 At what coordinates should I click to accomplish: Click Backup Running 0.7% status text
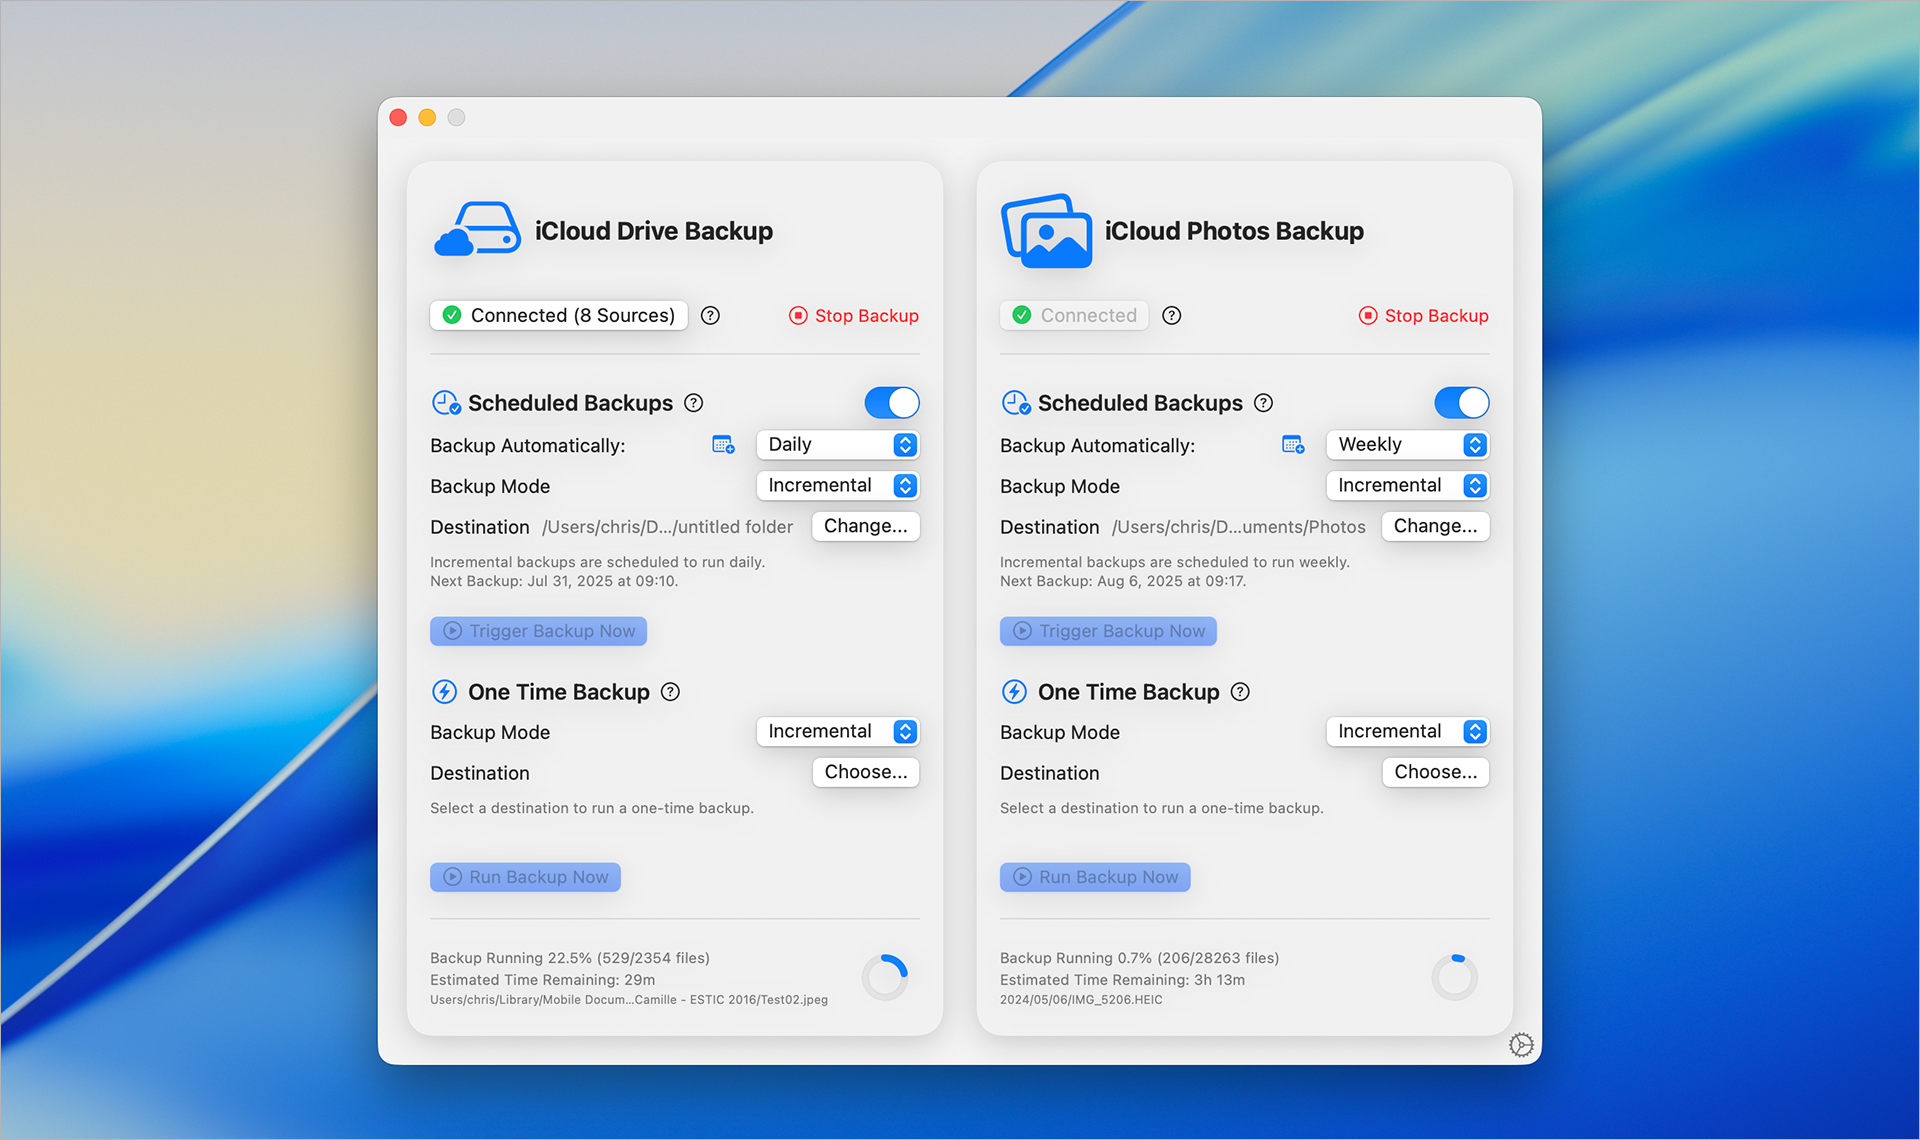[1140, 958]
